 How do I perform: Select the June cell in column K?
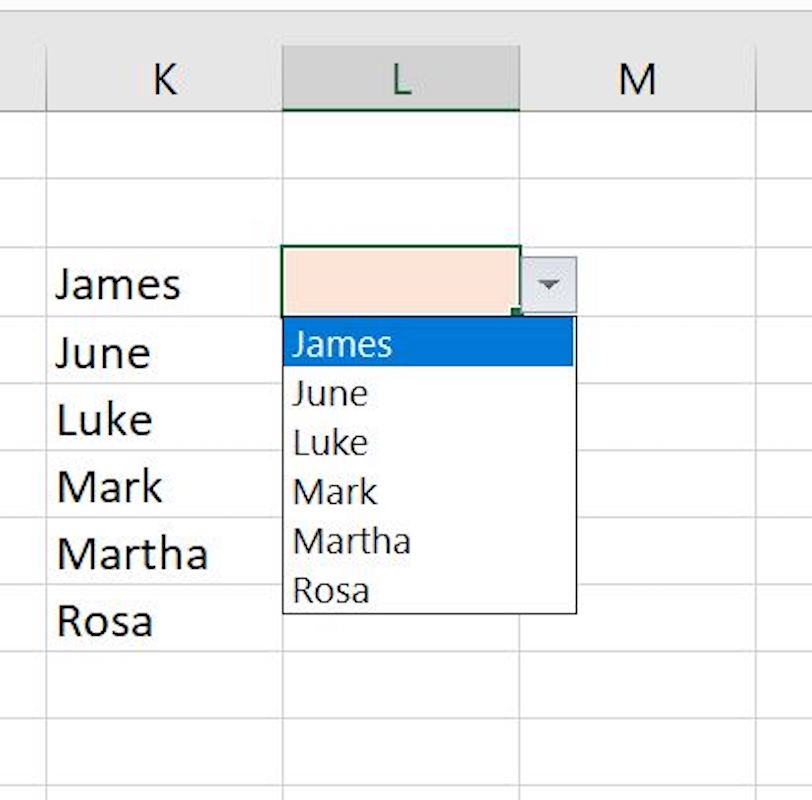click(x=164, y=352)
